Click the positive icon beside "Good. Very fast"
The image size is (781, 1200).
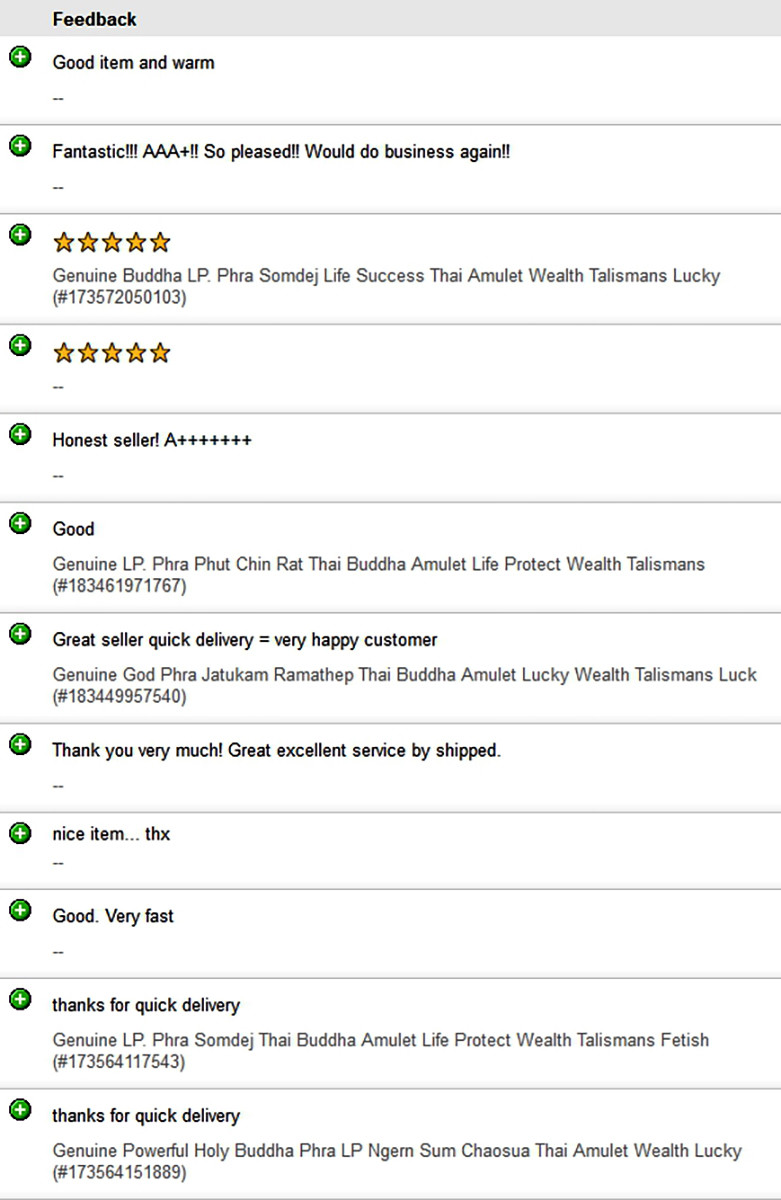(20, 910)
